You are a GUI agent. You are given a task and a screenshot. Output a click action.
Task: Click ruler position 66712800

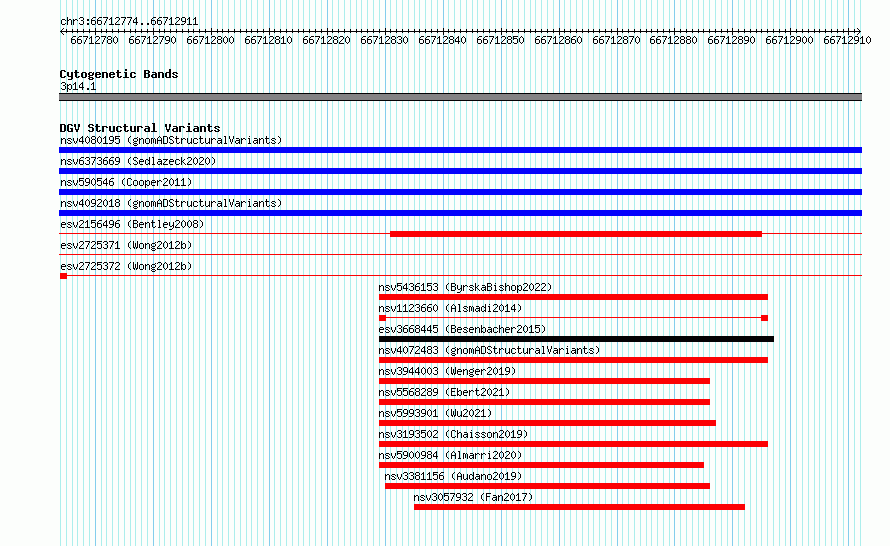[210, 40]
